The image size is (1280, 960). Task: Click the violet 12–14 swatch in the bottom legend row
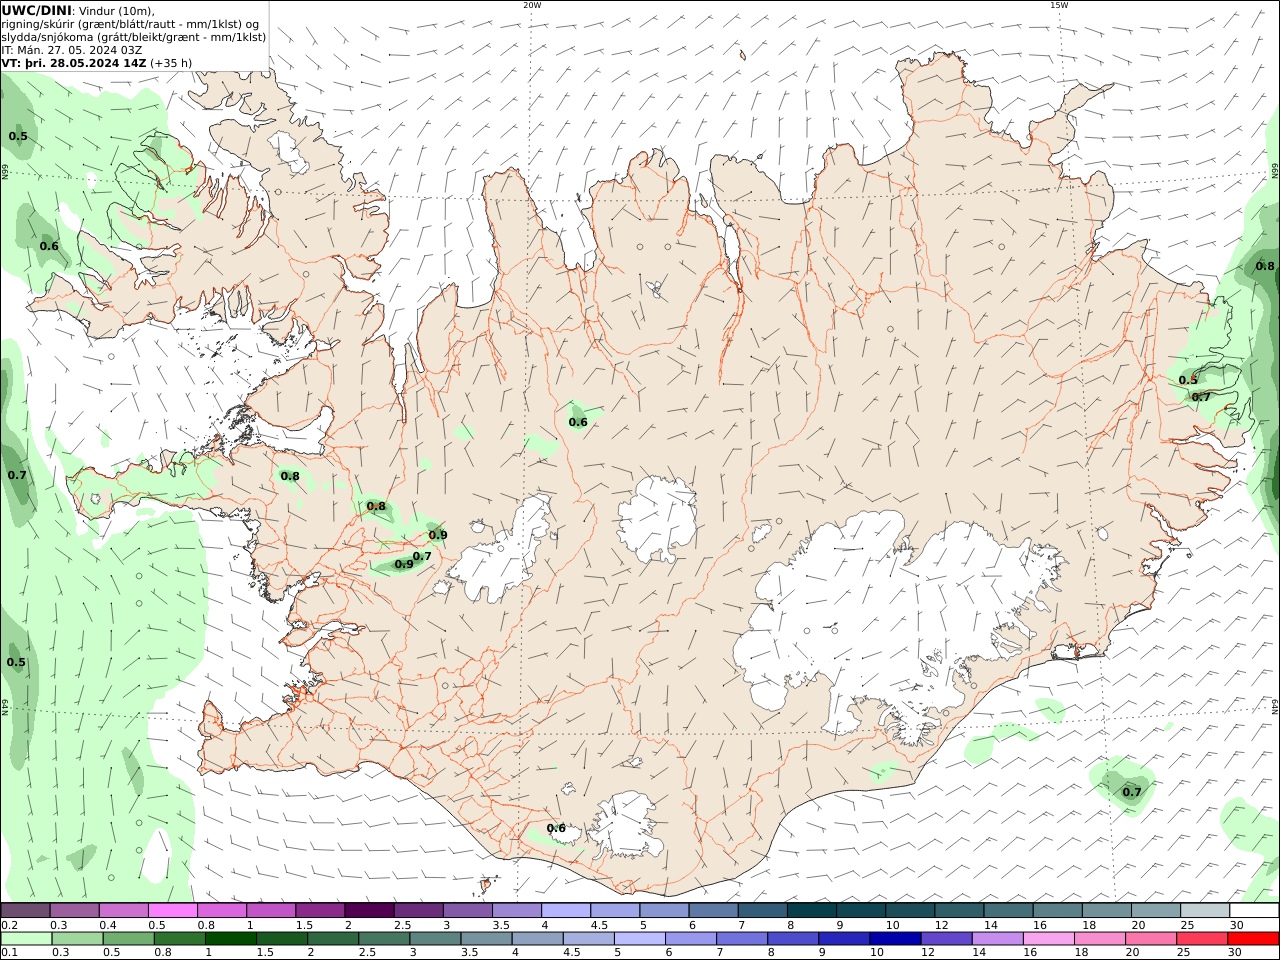[x=946, y=938]
